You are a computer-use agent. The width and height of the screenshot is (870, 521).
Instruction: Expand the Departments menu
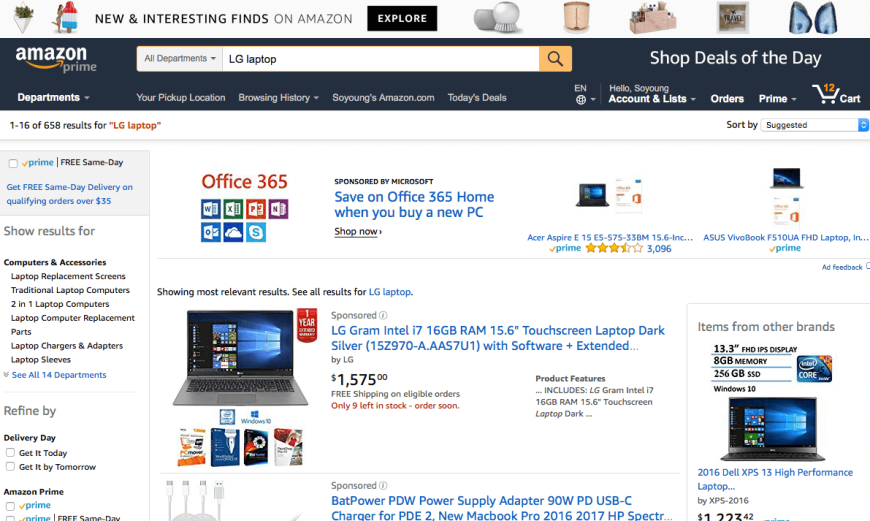pos(53,98)
